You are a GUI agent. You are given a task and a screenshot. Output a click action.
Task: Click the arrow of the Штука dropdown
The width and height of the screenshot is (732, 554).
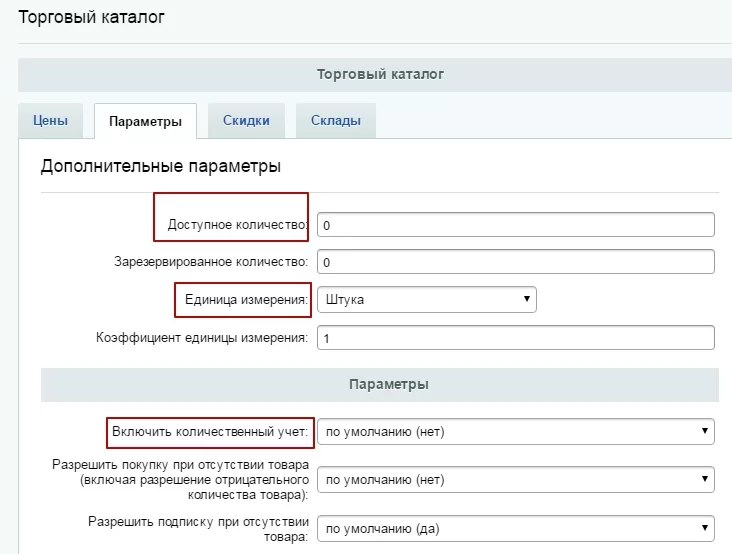[527, 299]
